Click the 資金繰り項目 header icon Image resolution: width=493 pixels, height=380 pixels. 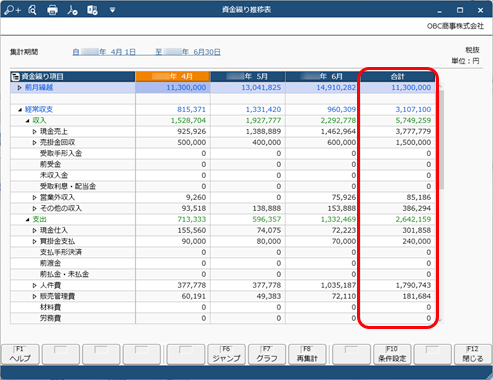[x=15, y=77]
